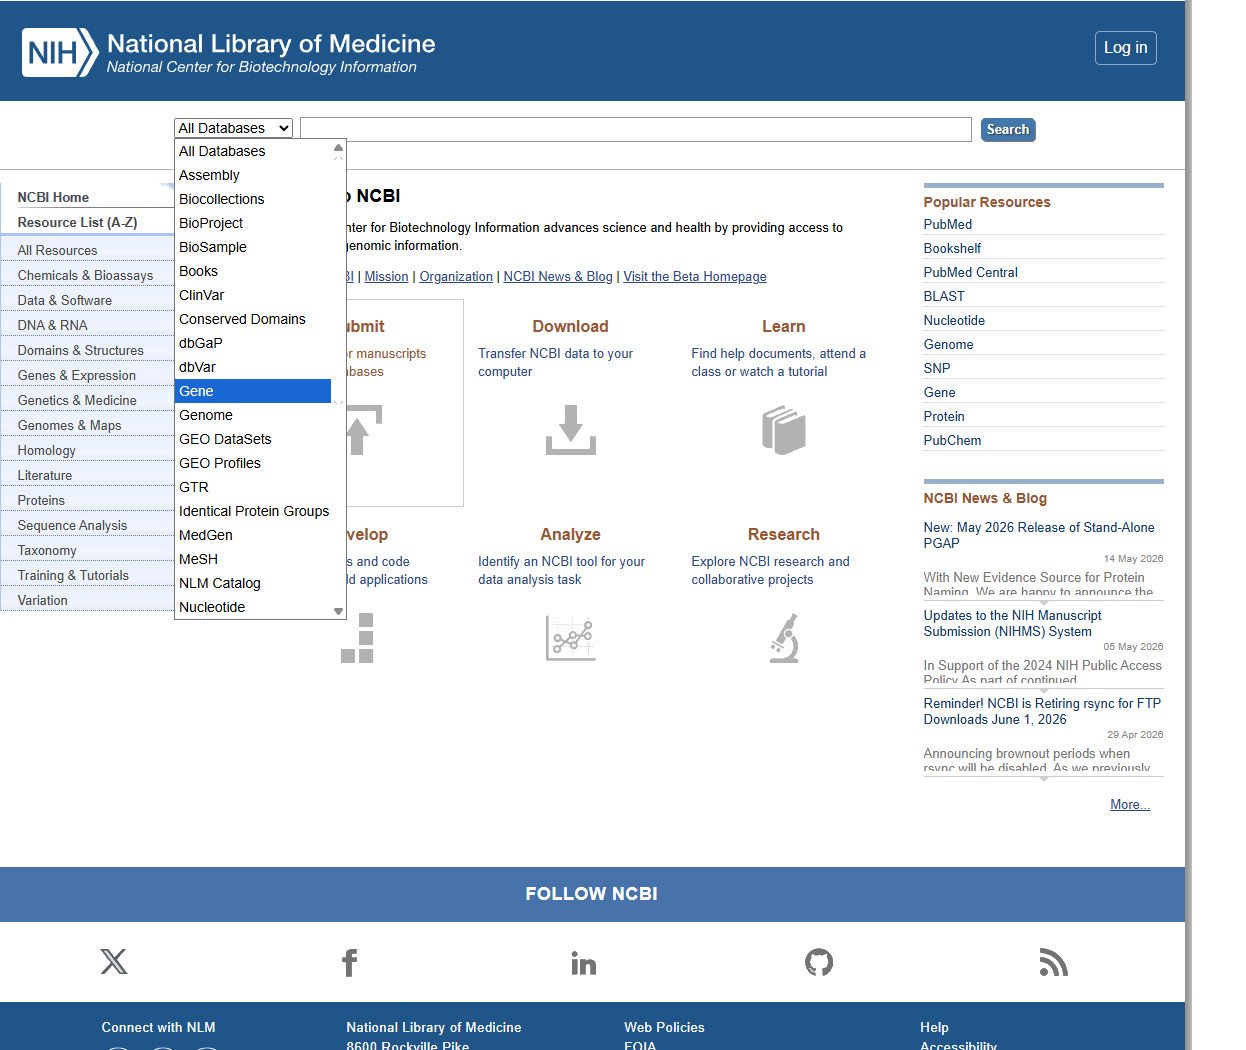Choose Identical Protein Groups option
Image resolution: width=1246 pixels, height=1050 pixels.
pyautogui.click(x=252, y=511)
